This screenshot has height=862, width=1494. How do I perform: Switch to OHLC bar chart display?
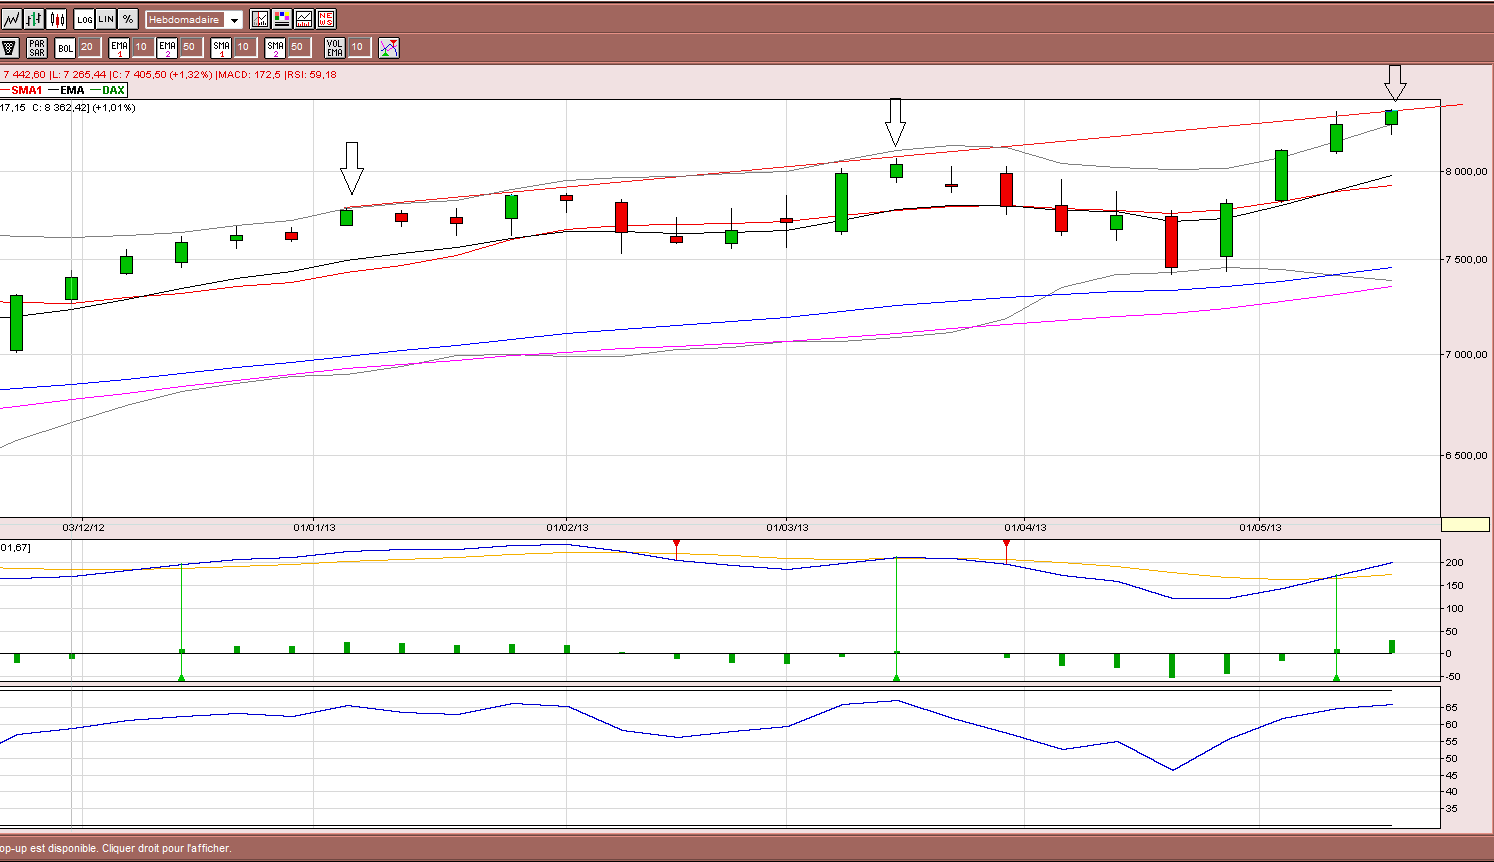[35, 19]
